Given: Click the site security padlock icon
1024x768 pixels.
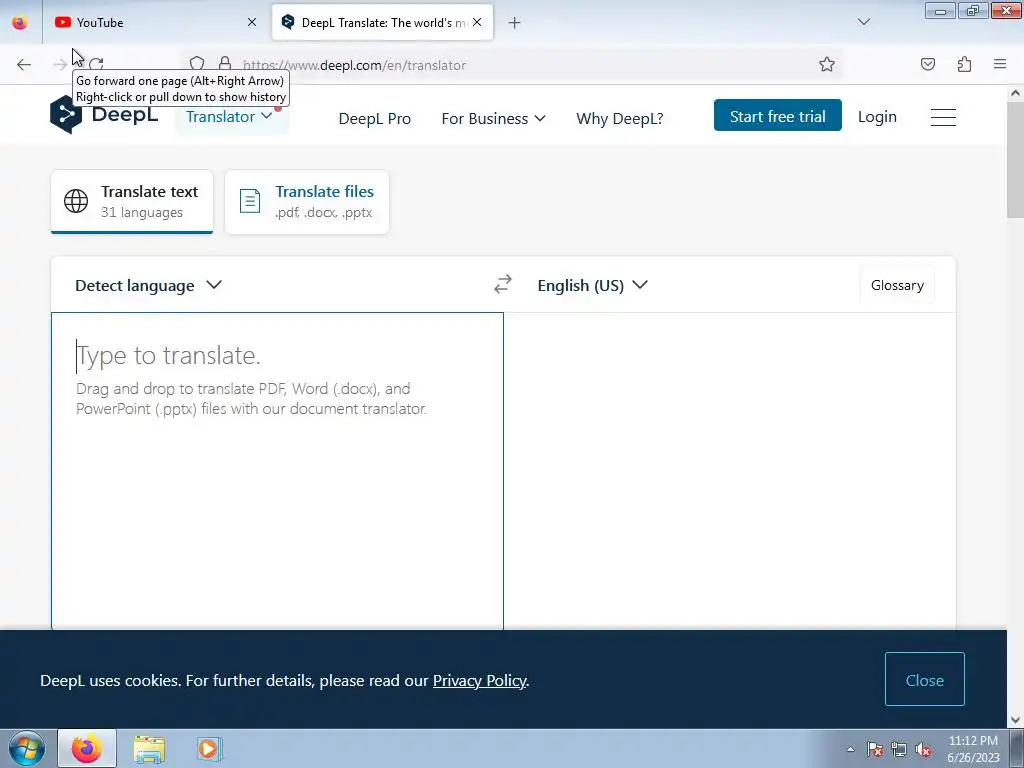Looking at the screenshot, I should coord(225,64).
